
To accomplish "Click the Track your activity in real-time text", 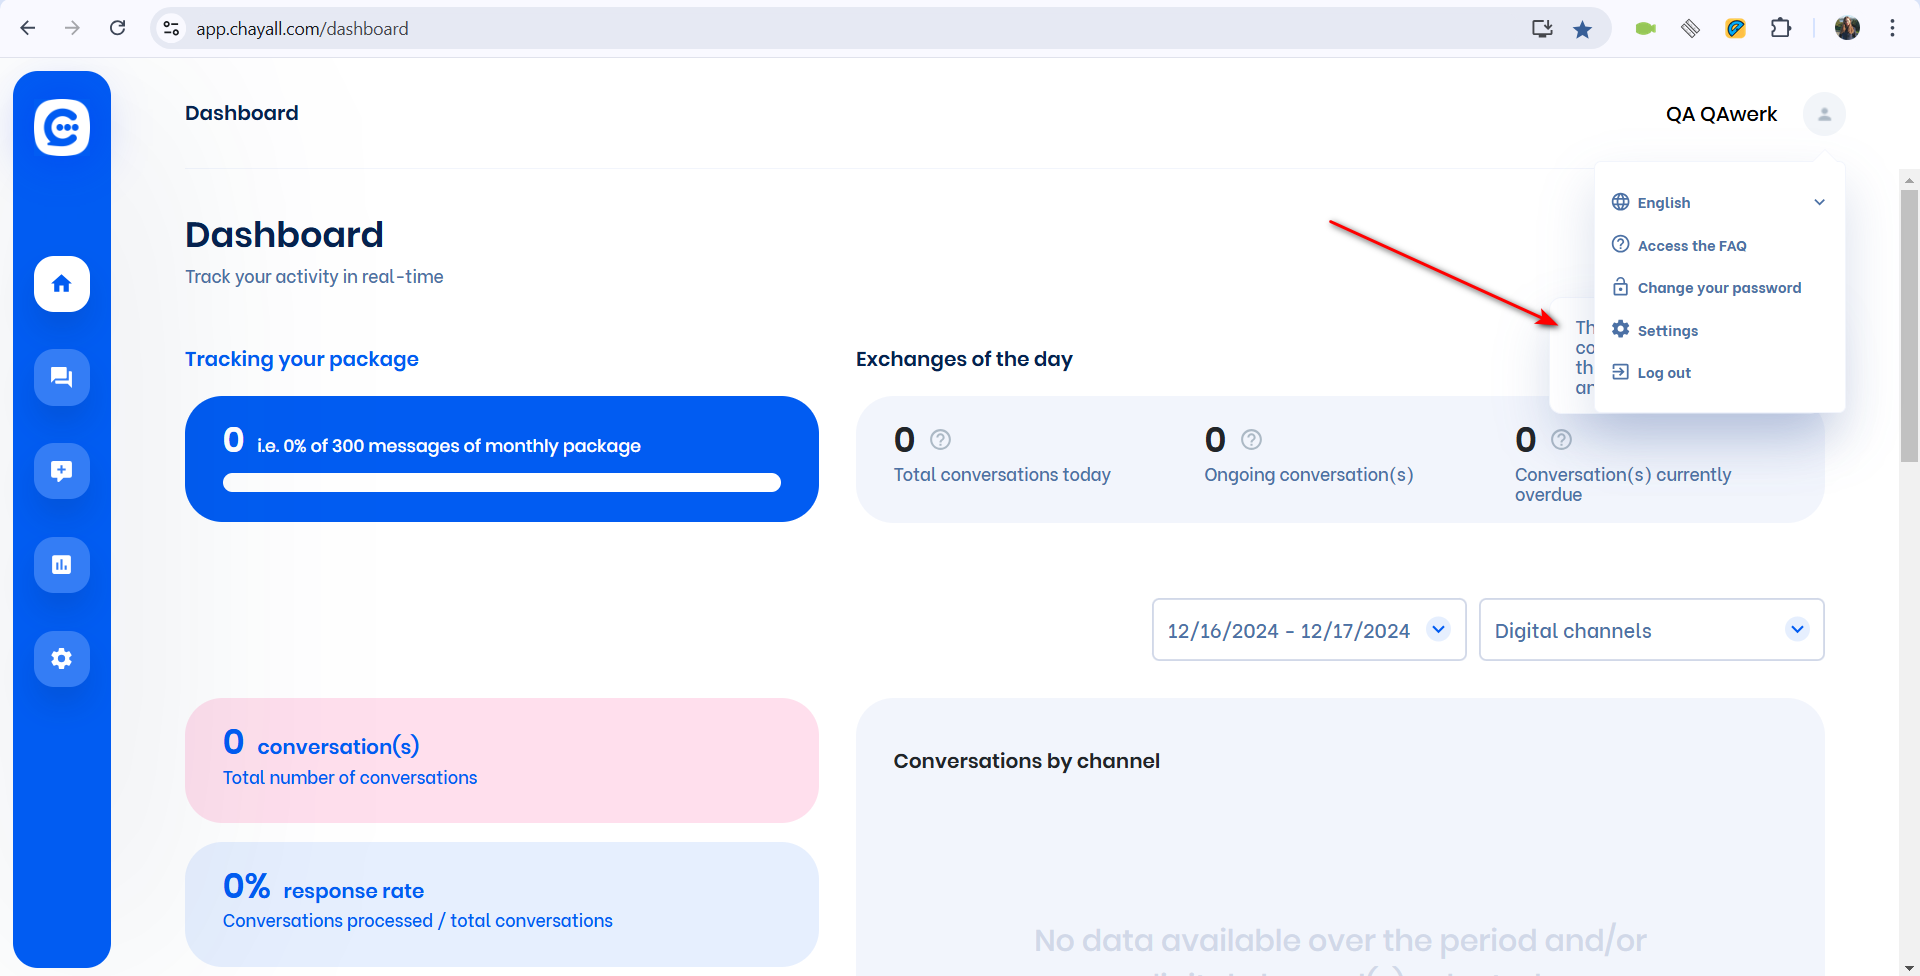I will point(314,277).
